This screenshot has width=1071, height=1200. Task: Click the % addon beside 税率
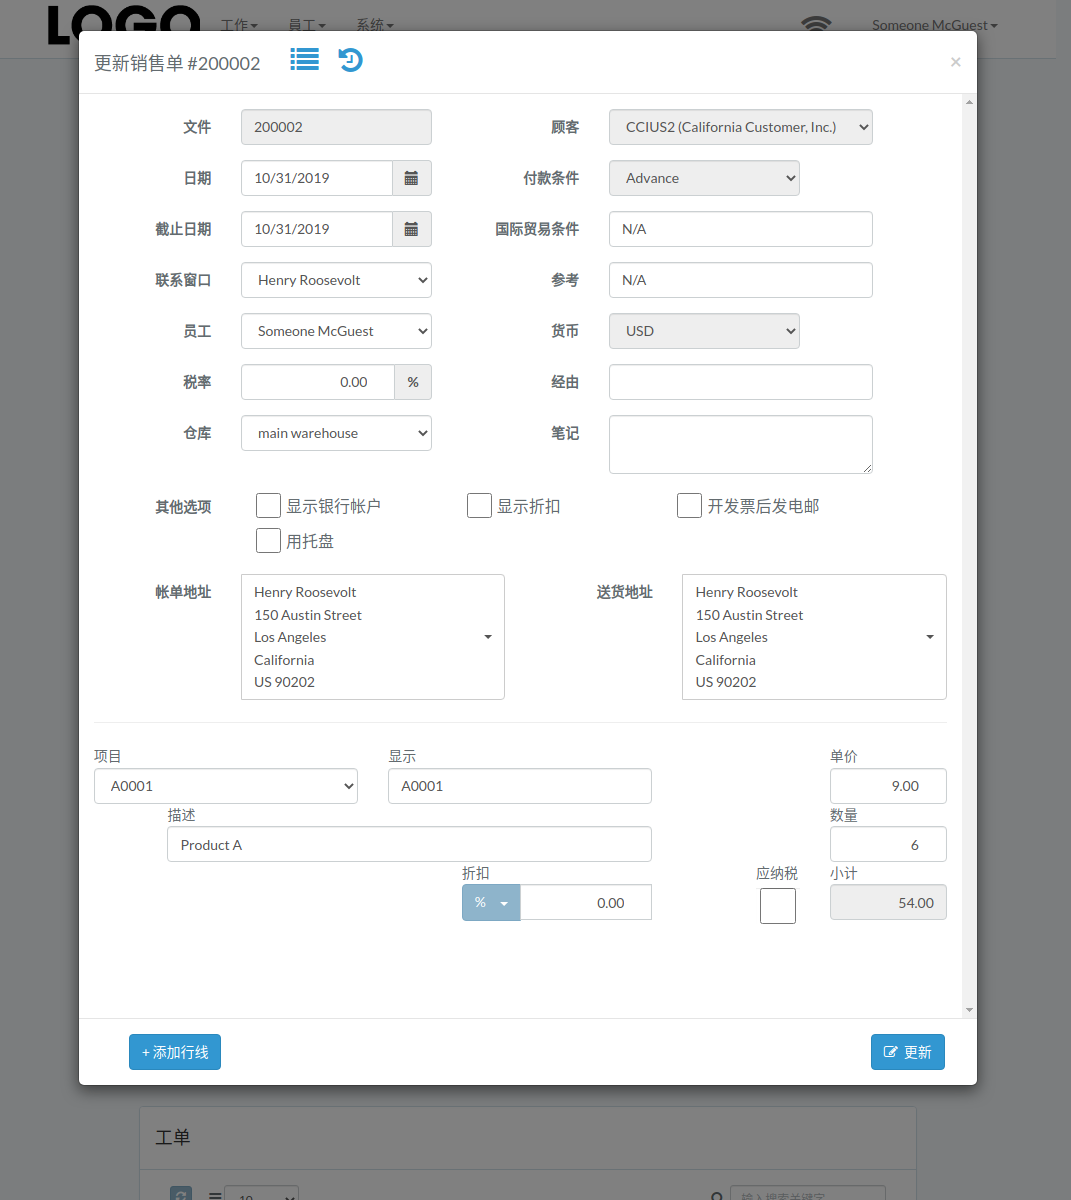pos(413,382)
